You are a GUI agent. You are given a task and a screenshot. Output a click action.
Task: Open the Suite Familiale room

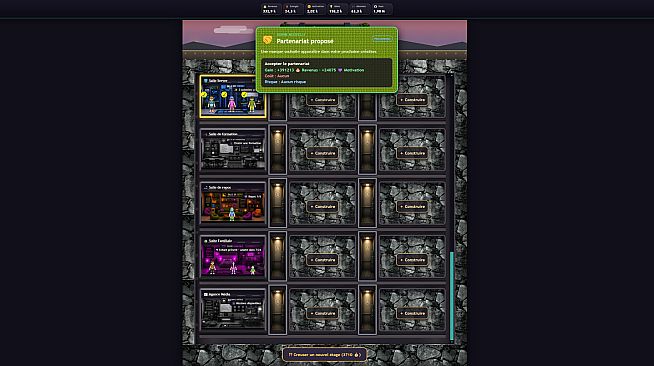[x=233, y=257]
